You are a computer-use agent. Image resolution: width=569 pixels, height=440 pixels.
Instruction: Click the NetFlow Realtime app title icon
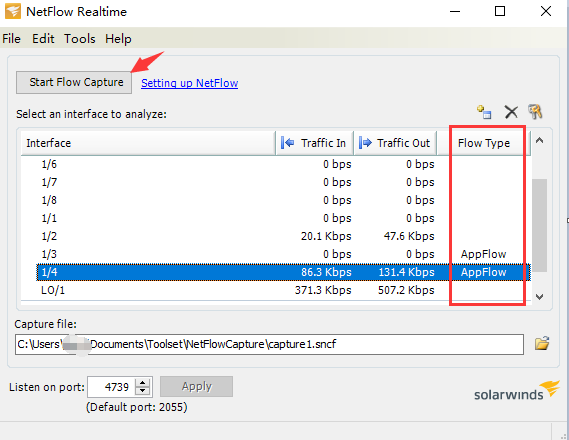coord(13,11)
